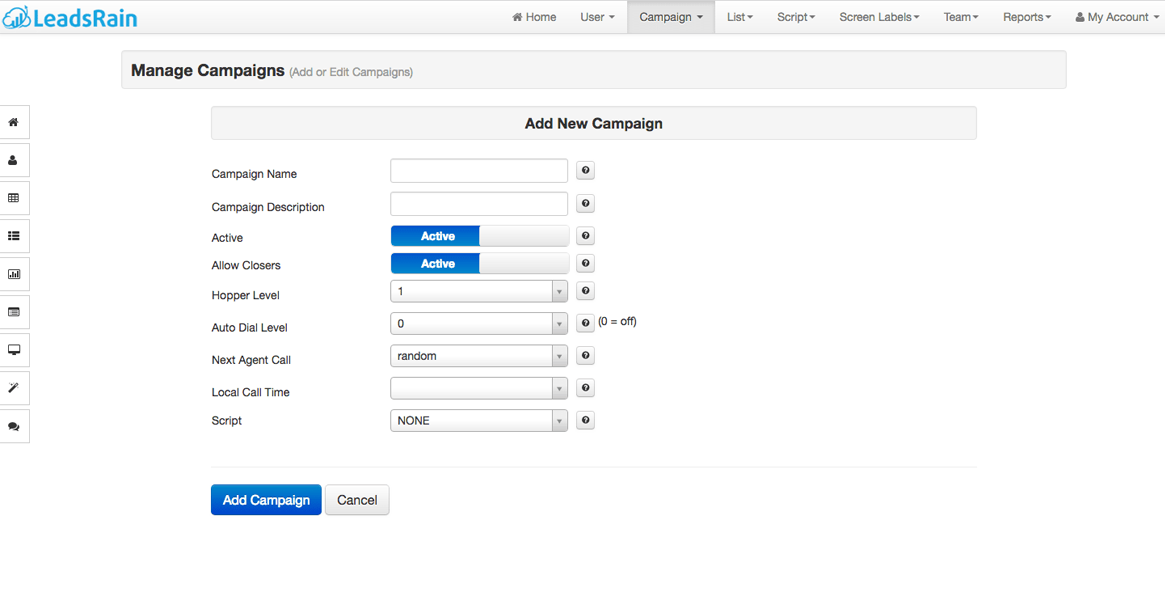Open the user icon in left sidebar
The height and width of the screenshot is (593, 1165).
pyautogui.click(x=14, y=161)
